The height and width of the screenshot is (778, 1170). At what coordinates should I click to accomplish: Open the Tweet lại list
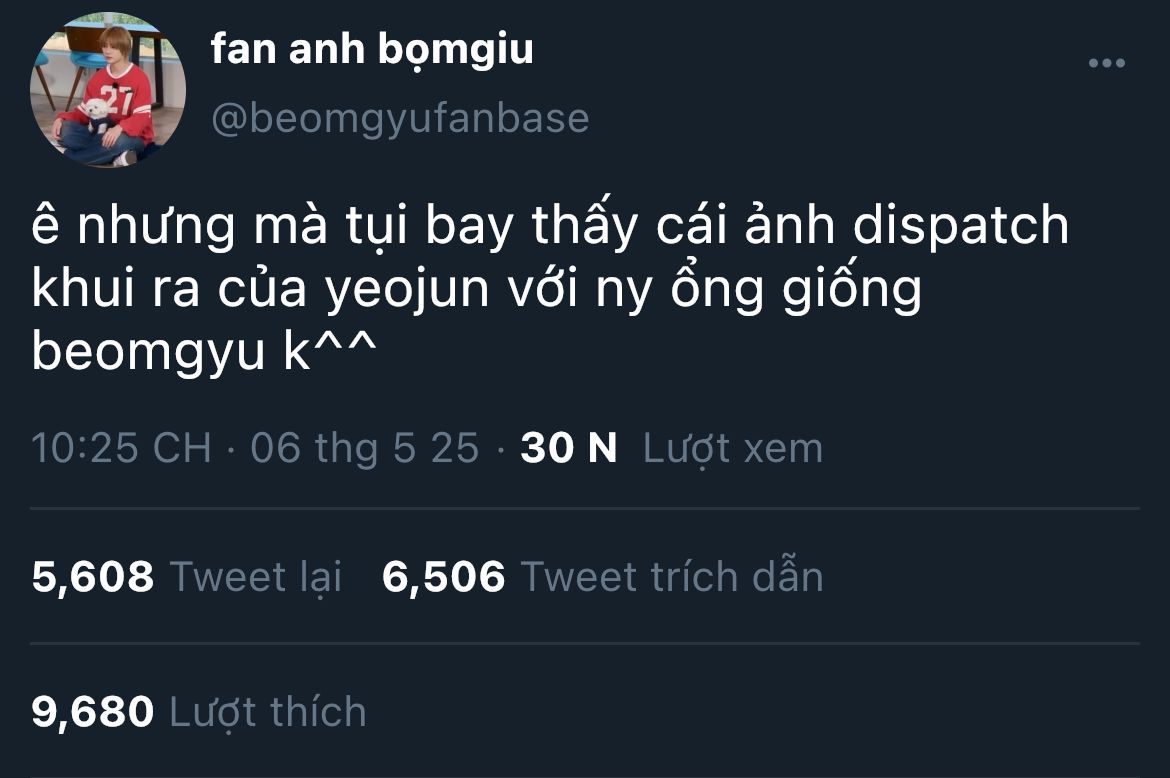tap(256, 577)
